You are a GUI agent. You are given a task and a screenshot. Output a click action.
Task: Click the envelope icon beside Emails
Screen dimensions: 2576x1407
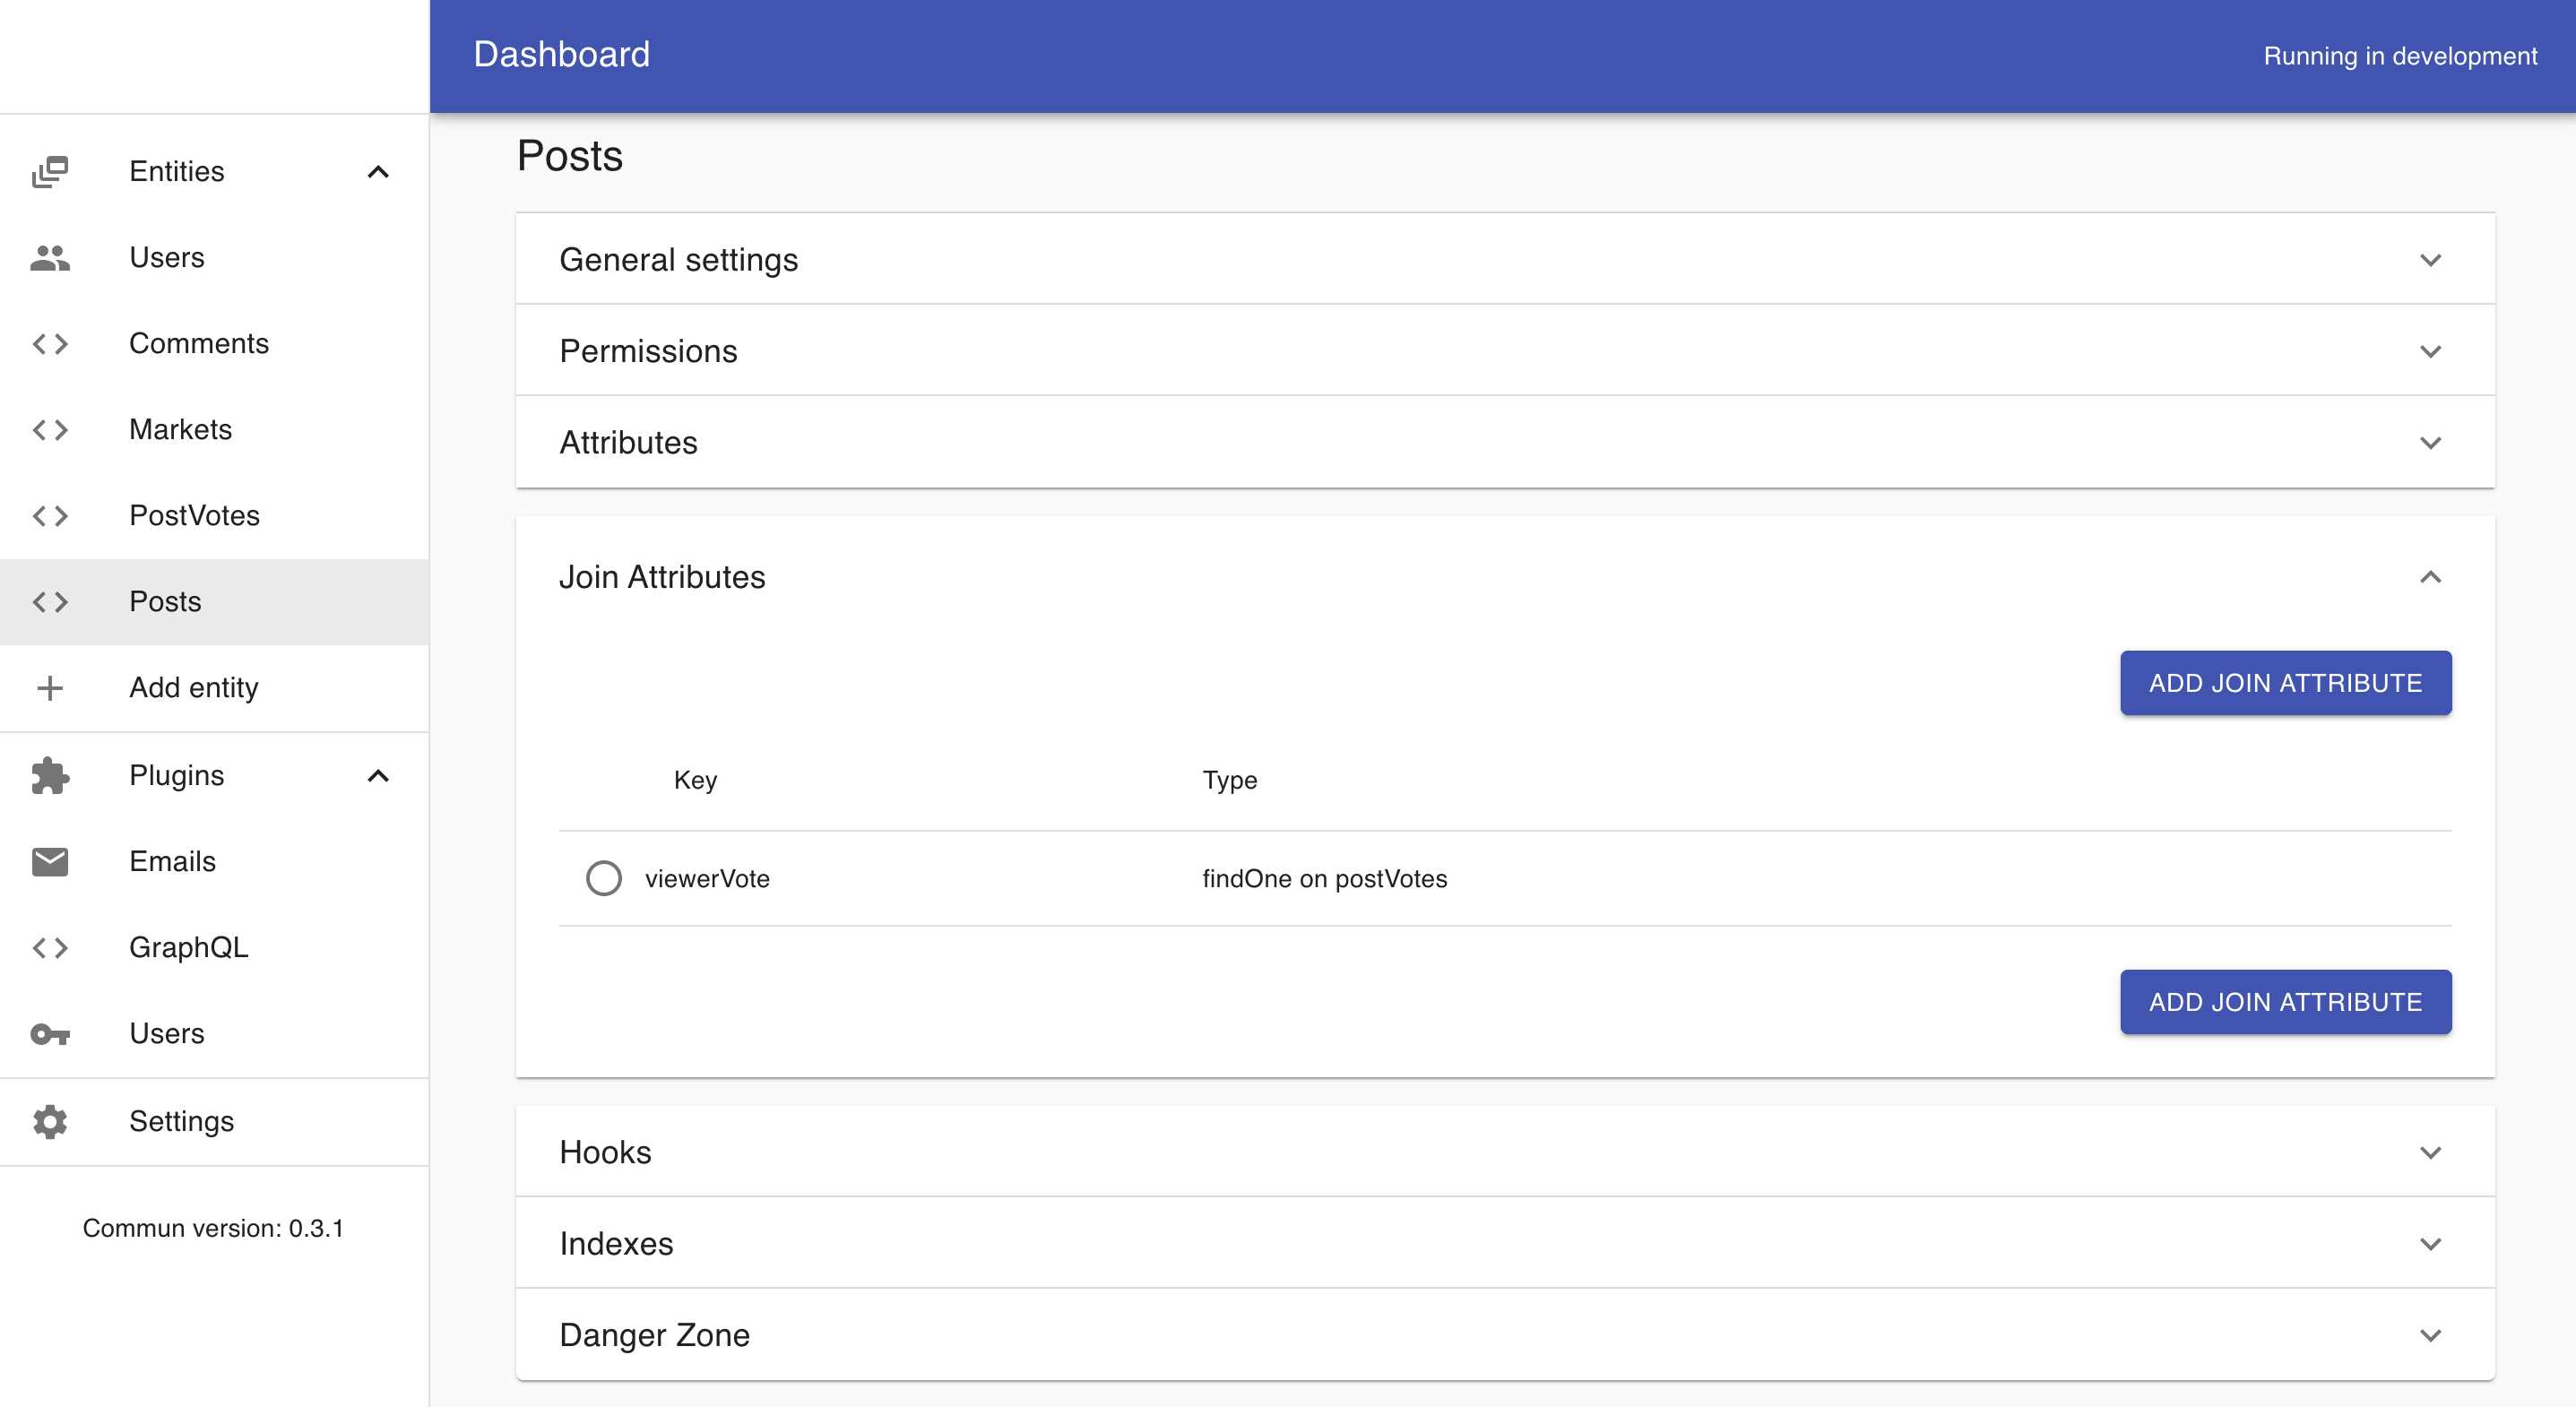50,862
